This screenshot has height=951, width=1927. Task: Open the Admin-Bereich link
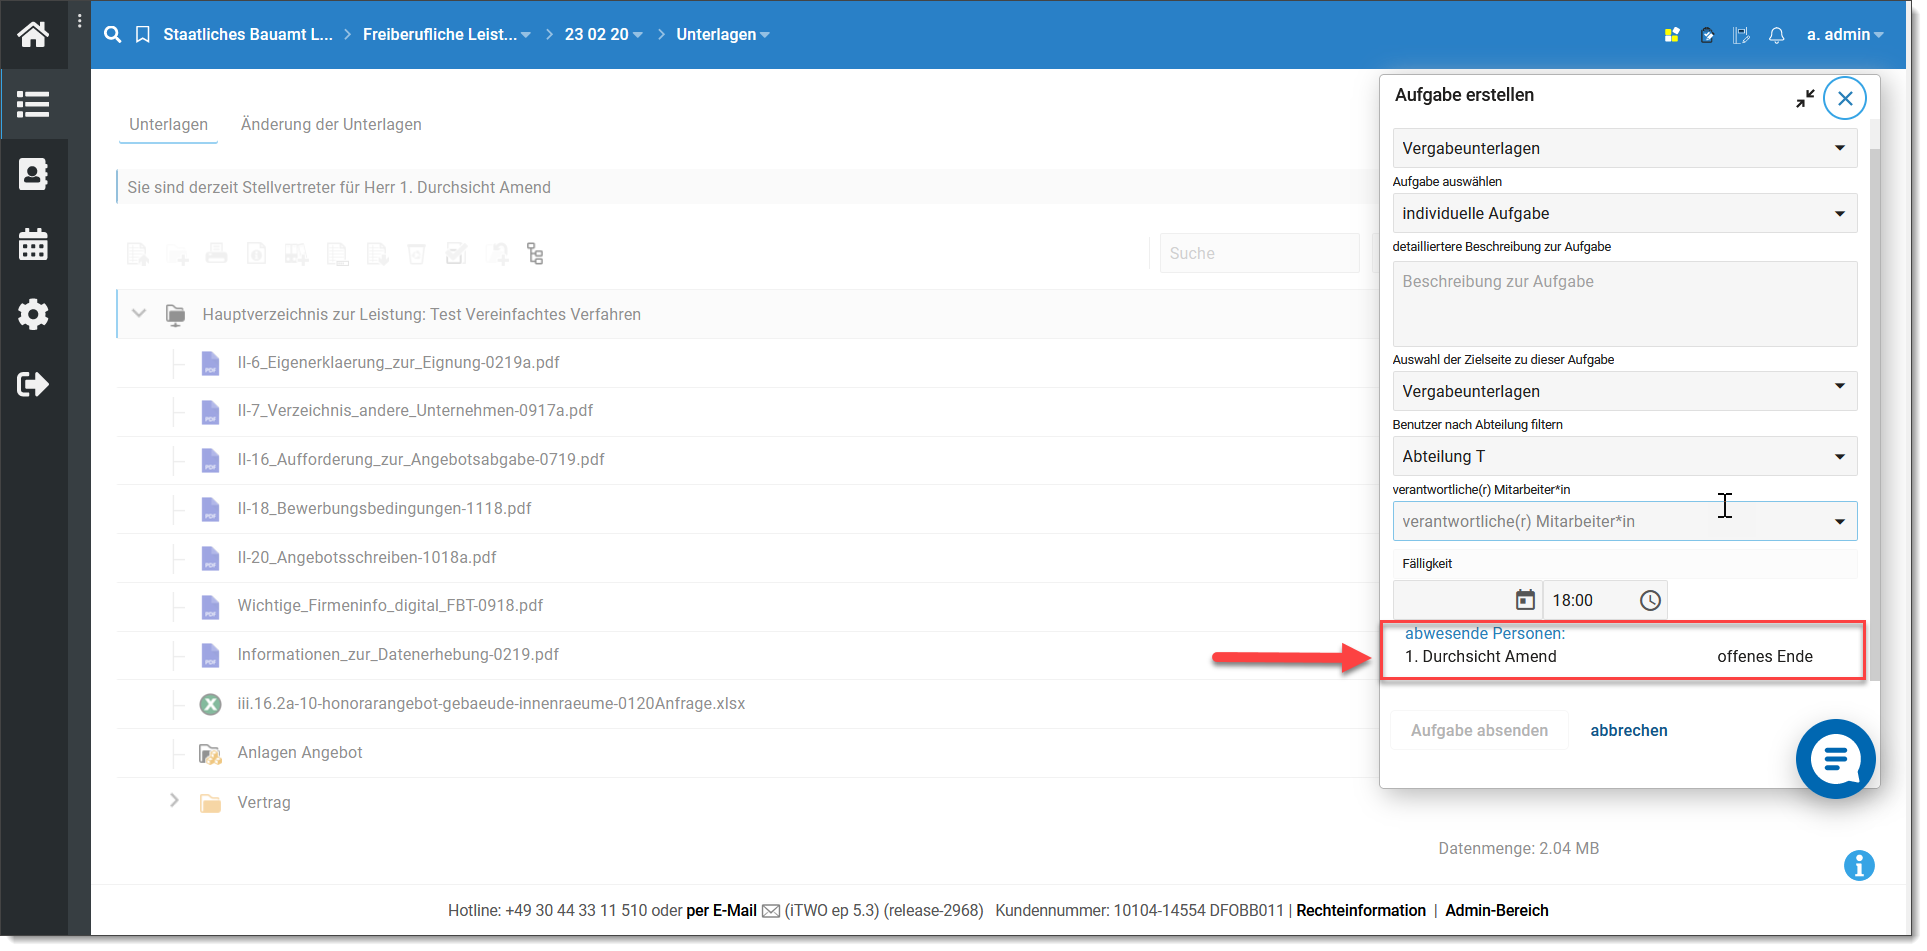(x=1497, y=911)
